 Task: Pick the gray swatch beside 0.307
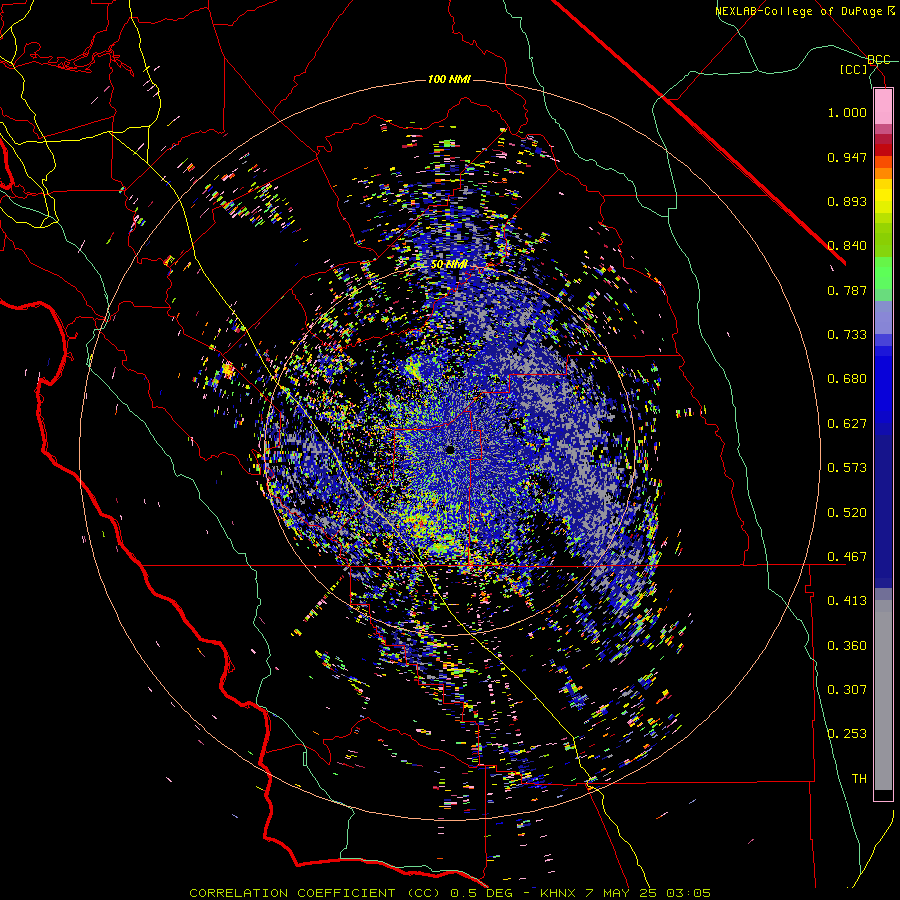[x=883, y=695]
